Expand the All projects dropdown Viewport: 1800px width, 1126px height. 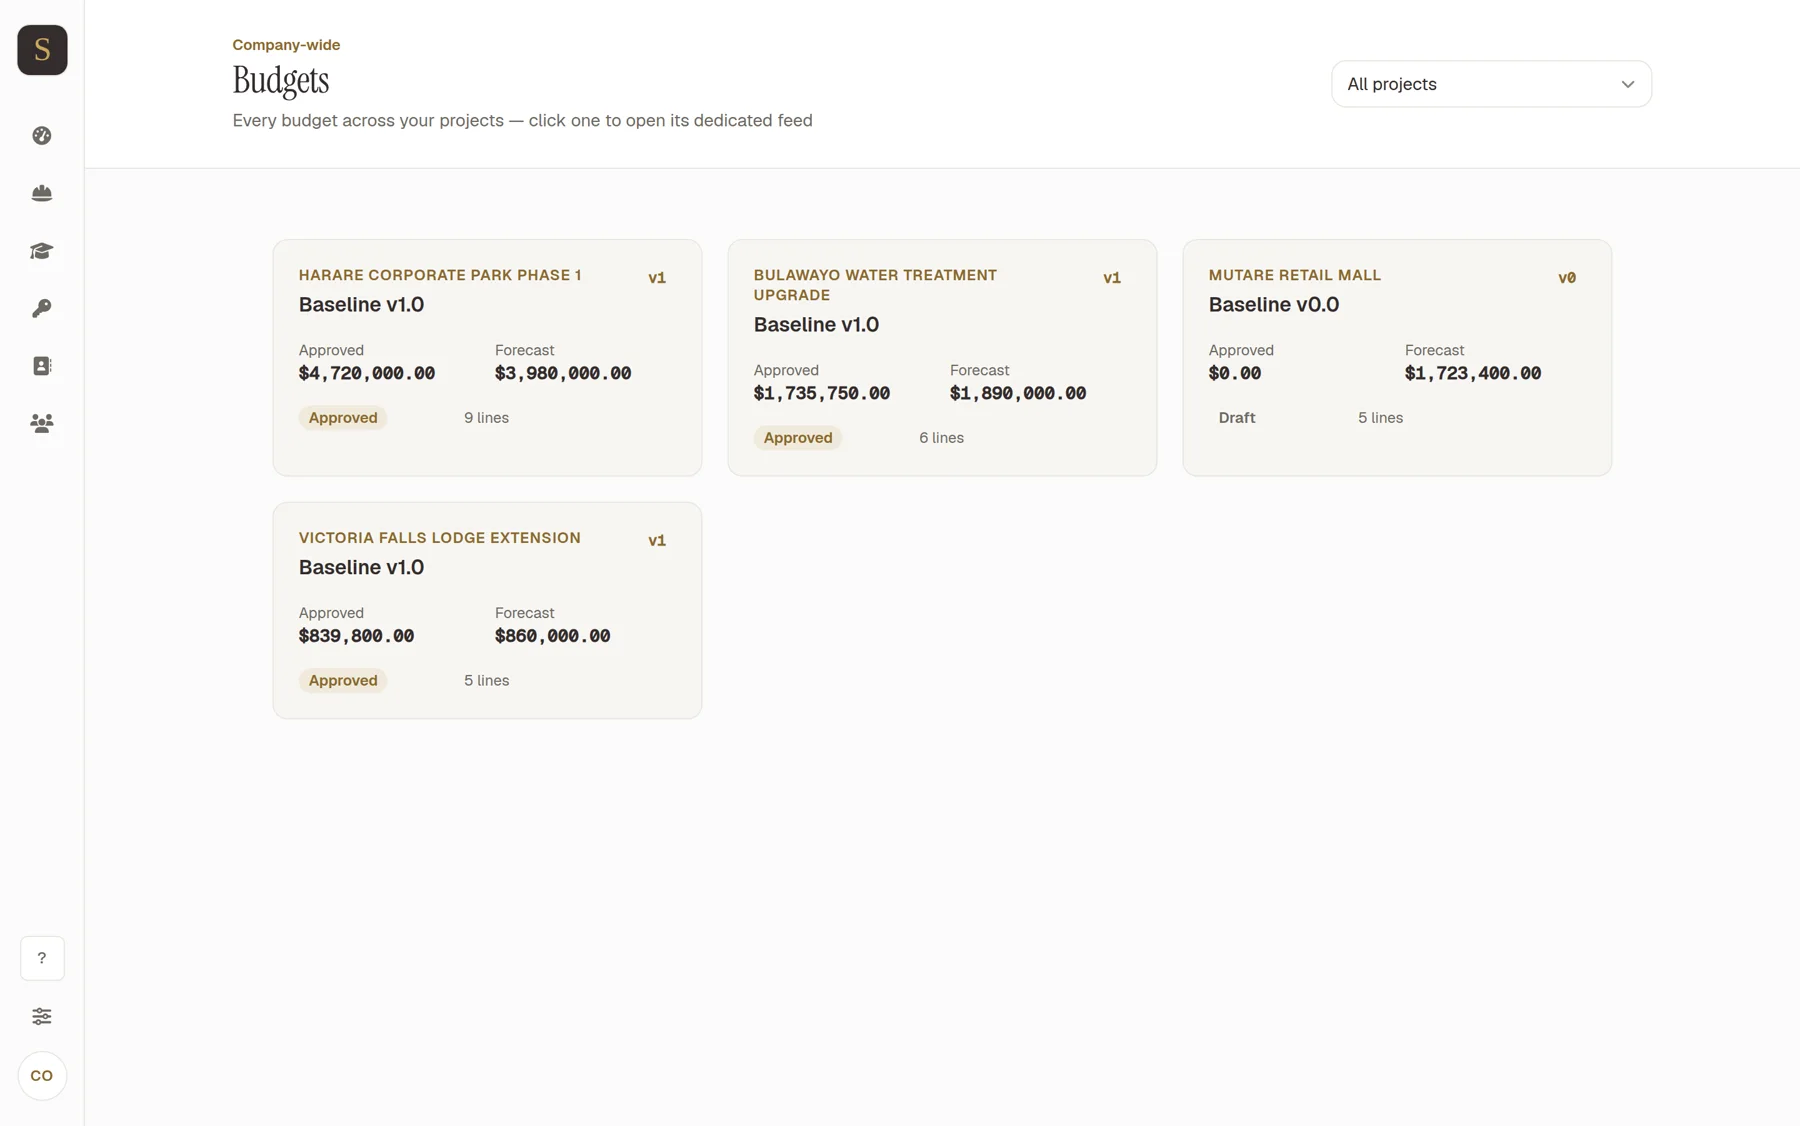tap(1491, 84)
